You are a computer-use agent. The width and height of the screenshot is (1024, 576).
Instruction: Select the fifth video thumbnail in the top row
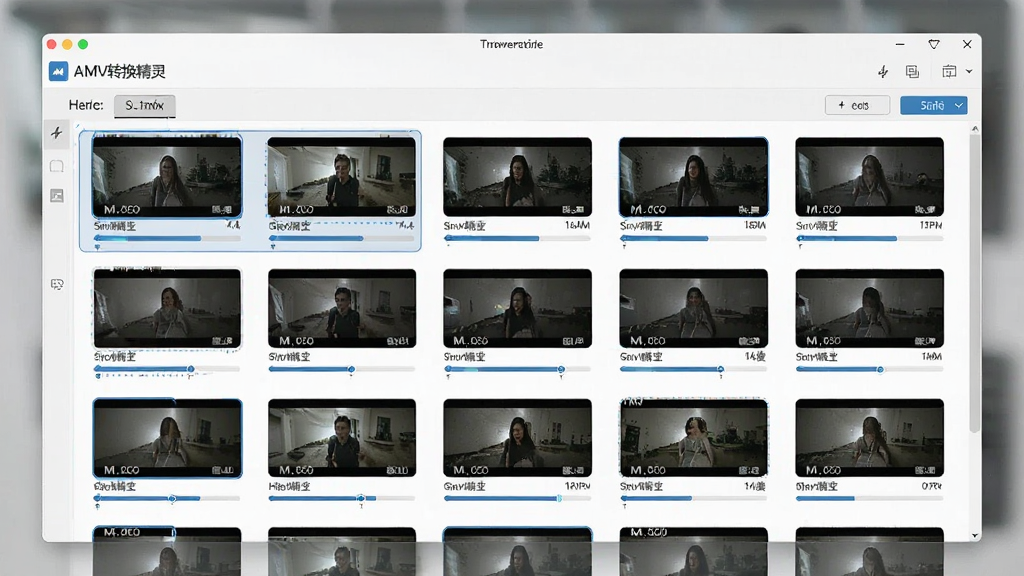click(x=869, y=176)
